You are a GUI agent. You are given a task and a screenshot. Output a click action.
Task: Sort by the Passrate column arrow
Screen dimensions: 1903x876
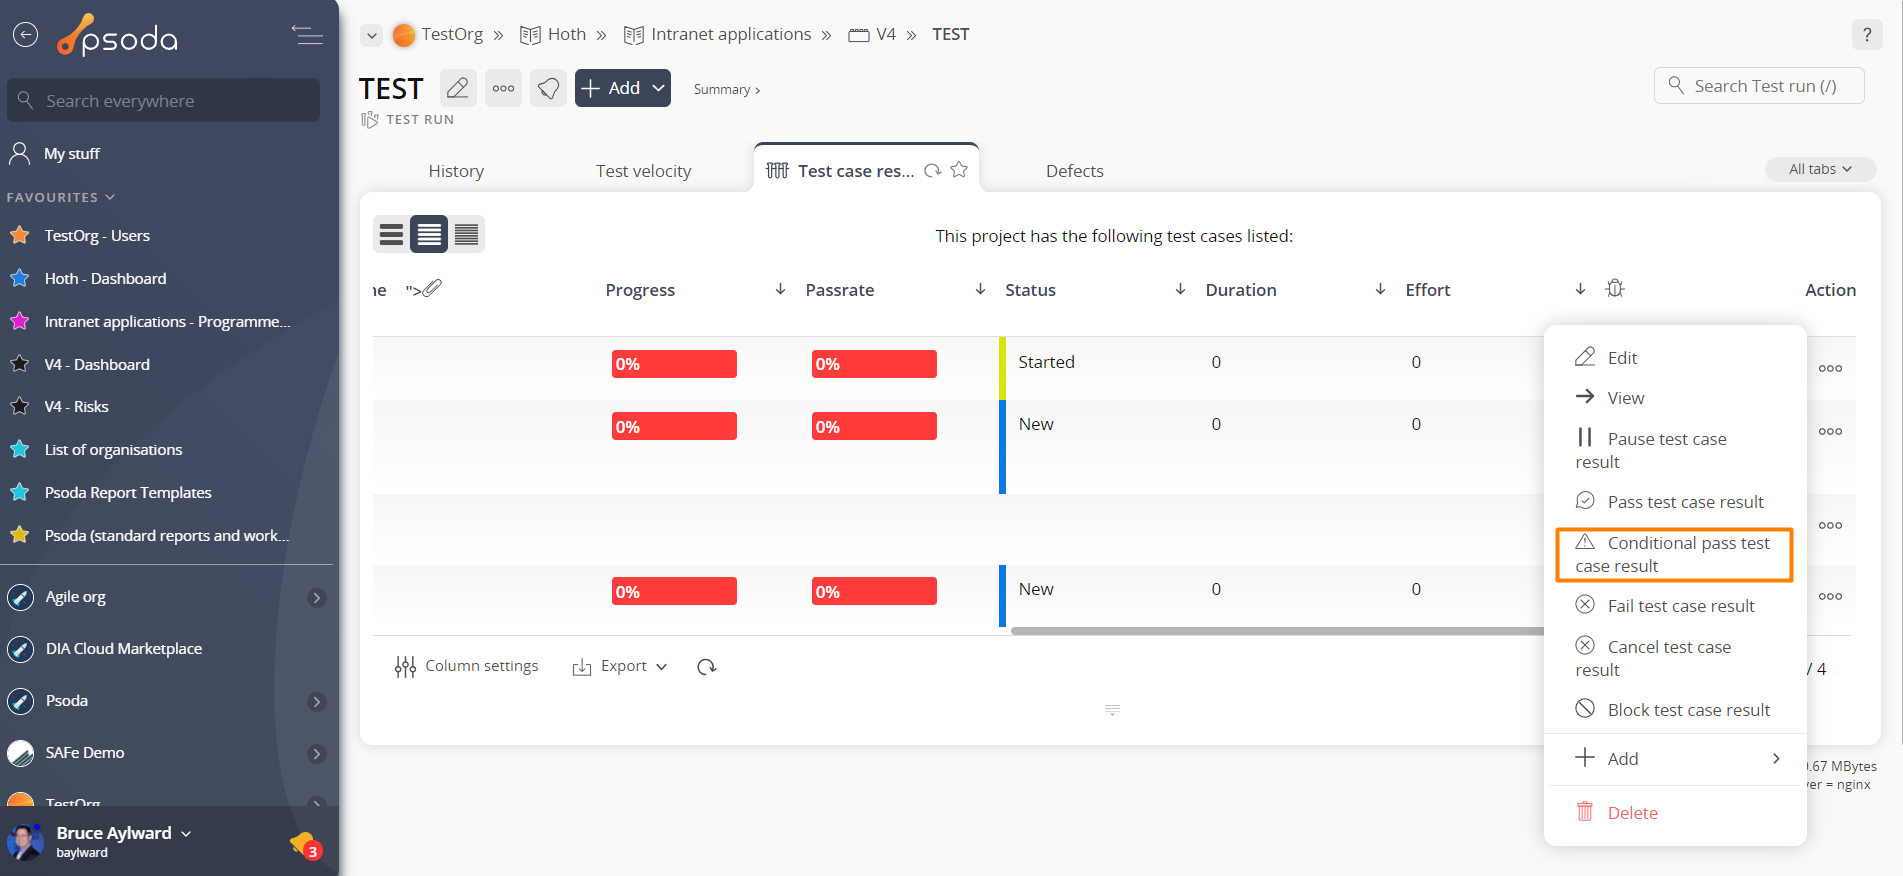pyautogui.click(x=980, y=289)
